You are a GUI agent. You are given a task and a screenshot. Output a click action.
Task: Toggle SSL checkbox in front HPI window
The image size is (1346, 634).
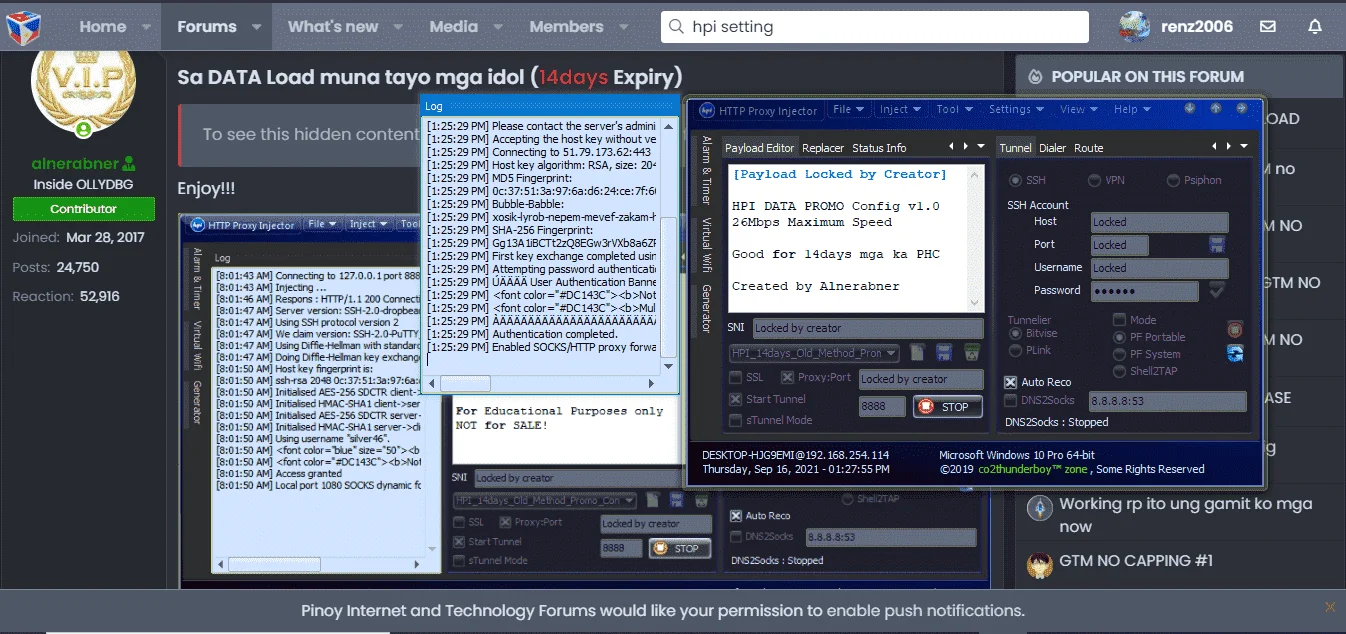point(736,378)
